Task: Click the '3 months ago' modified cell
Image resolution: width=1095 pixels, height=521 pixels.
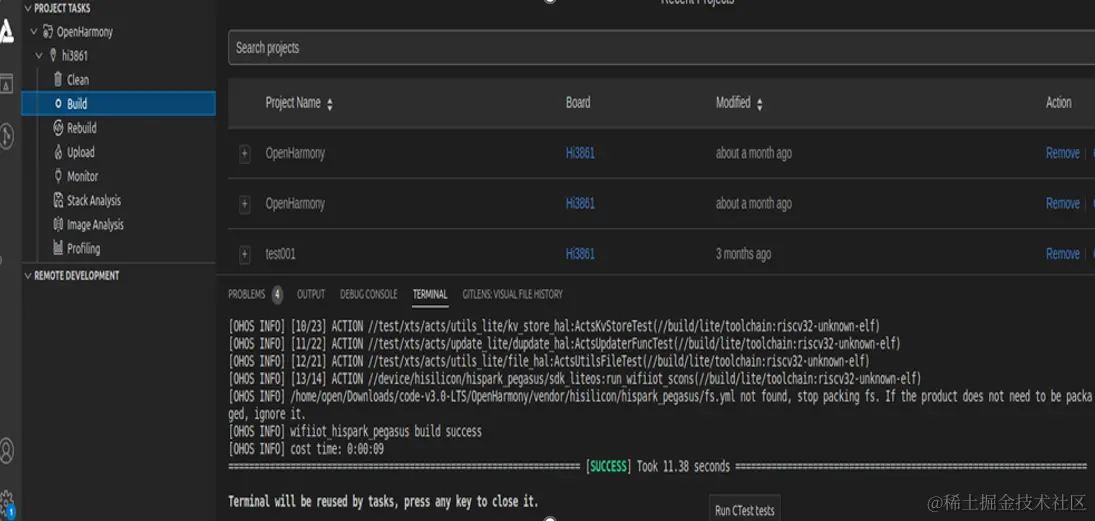Action: [743, 254]
